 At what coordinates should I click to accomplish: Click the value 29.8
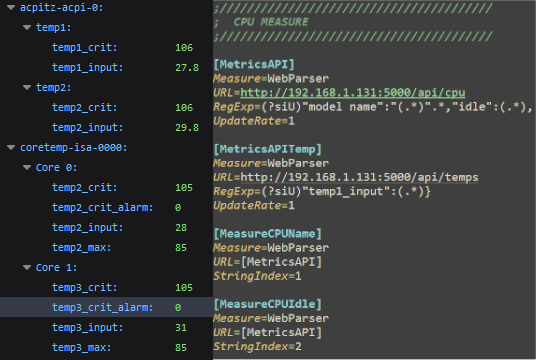(187, 128)
